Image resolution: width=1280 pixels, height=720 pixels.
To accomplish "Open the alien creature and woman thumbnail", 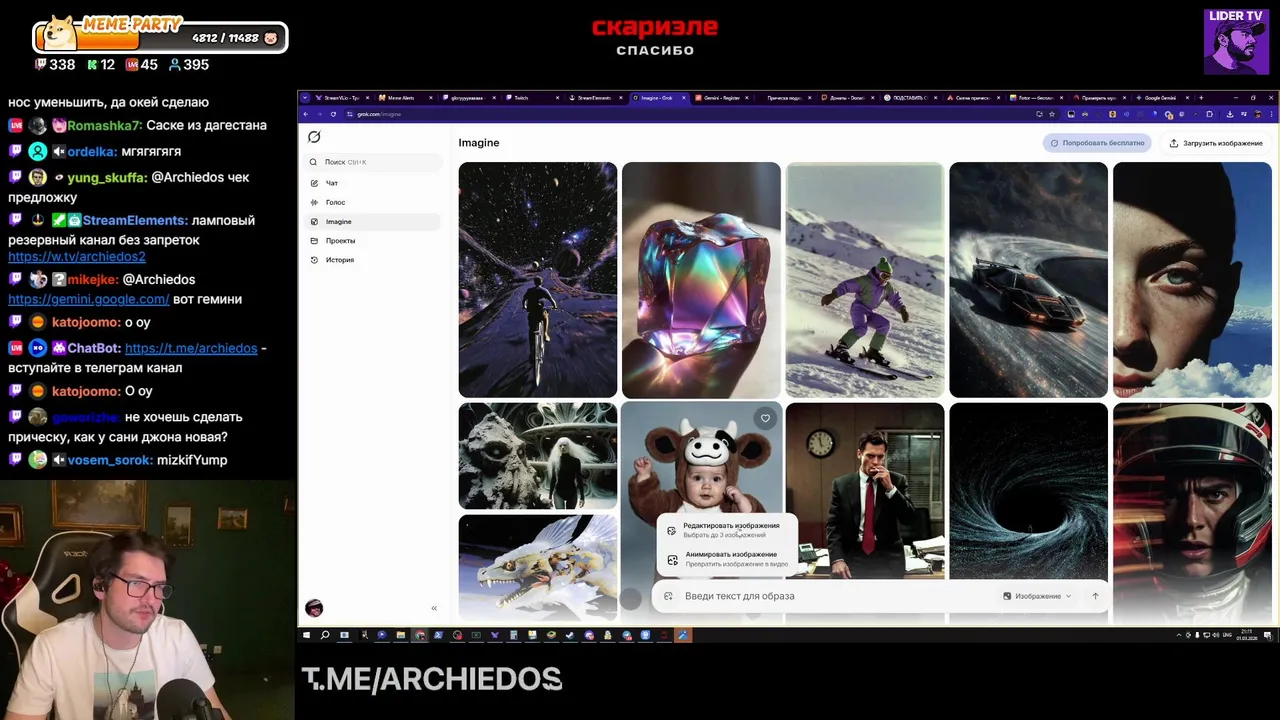I will point(538,456).
